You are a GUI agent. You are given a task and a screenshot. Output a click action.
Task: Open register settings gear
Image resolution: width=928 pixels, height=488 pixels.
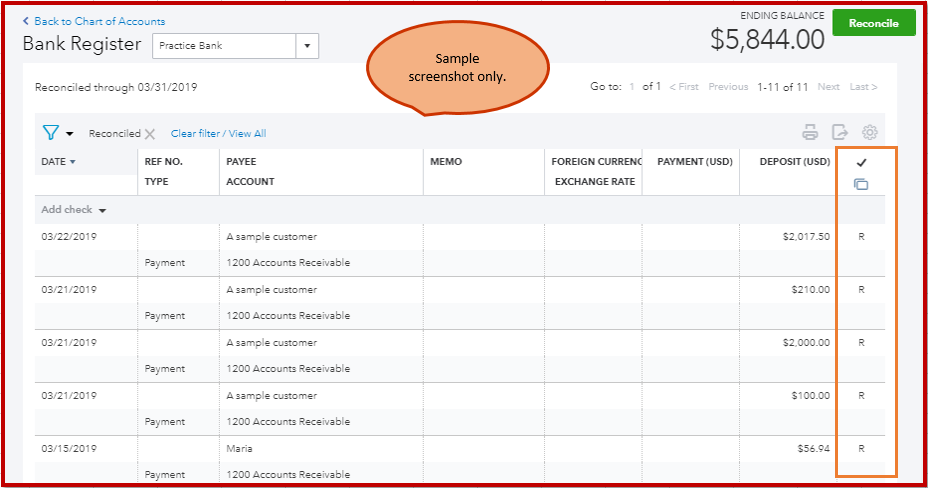tap(869, 132)
